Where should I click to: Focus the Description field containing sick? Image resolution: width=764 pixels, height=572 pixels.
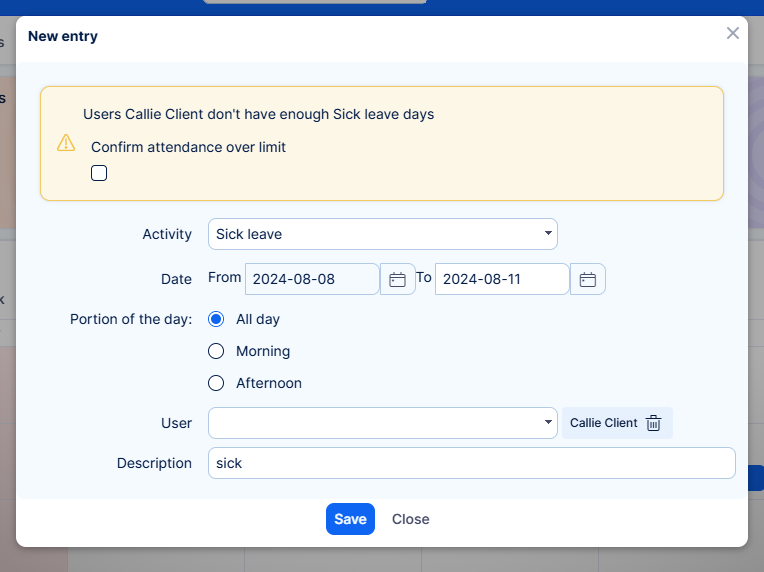coord(471,463)
